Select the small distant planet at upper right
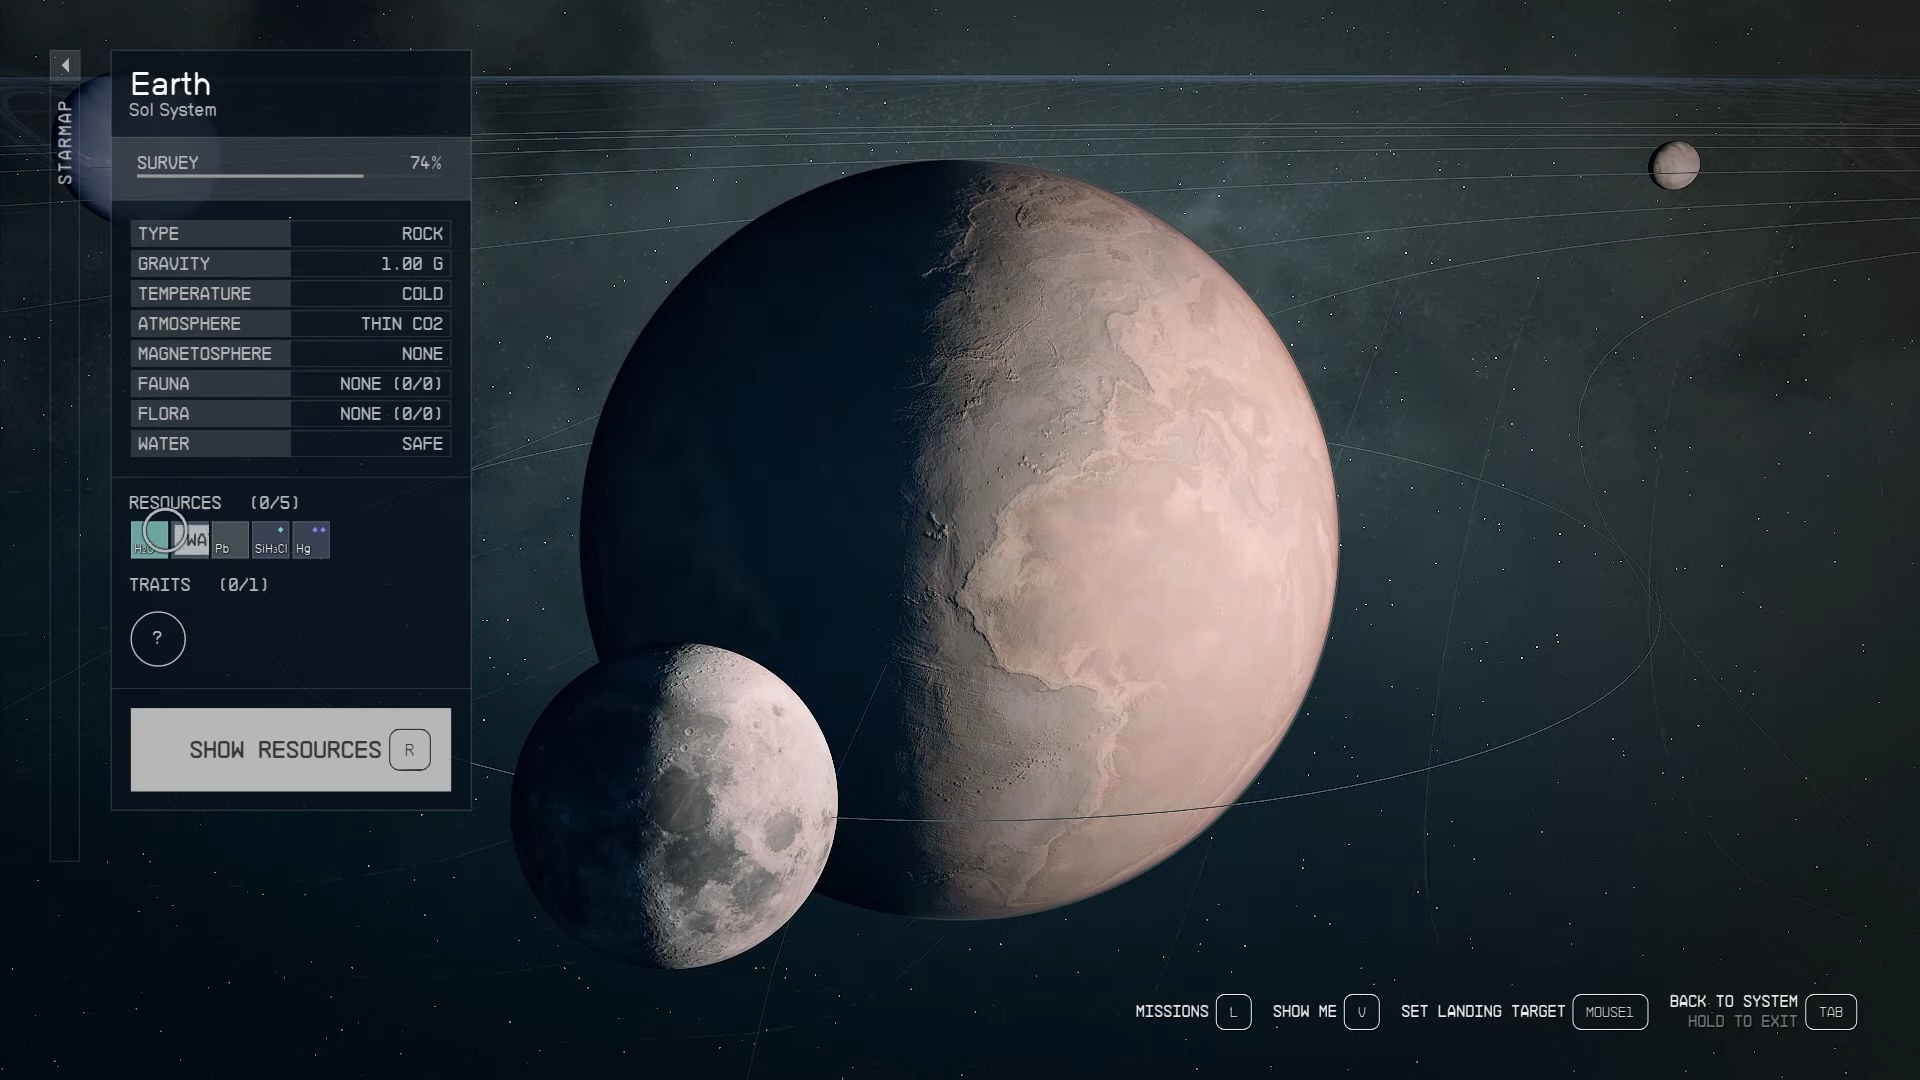The height and width of the screenshot is (1080, 1920). pos(1674,165)
